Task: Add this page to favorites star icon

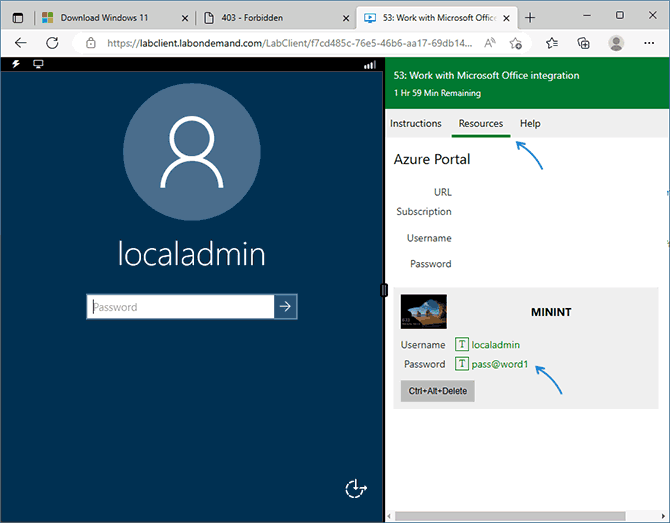Action: [516, 43]
